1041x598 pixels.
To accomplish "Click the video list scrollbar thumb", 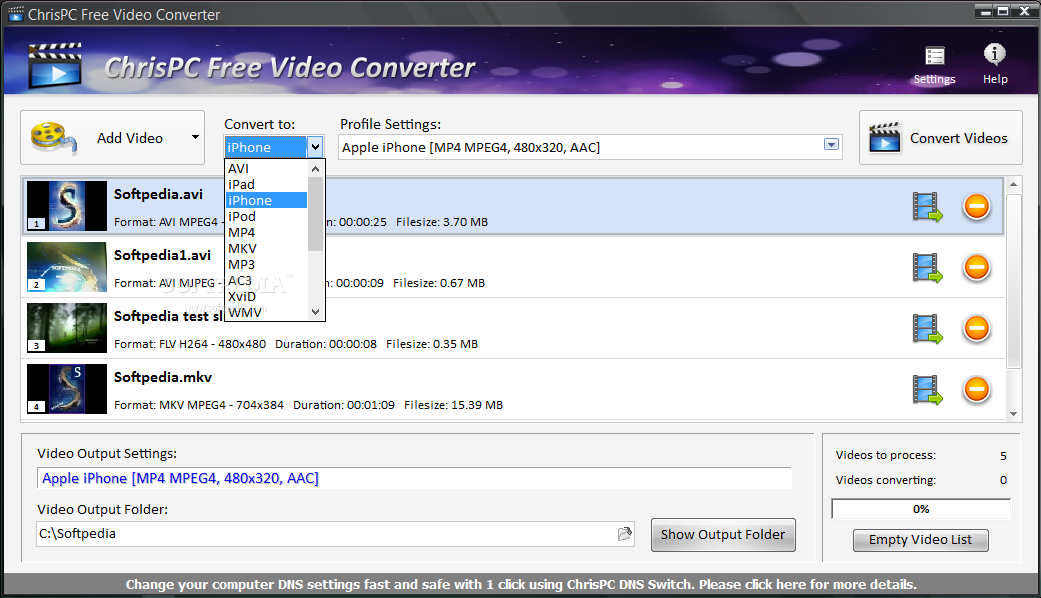I will [1013, 280].
